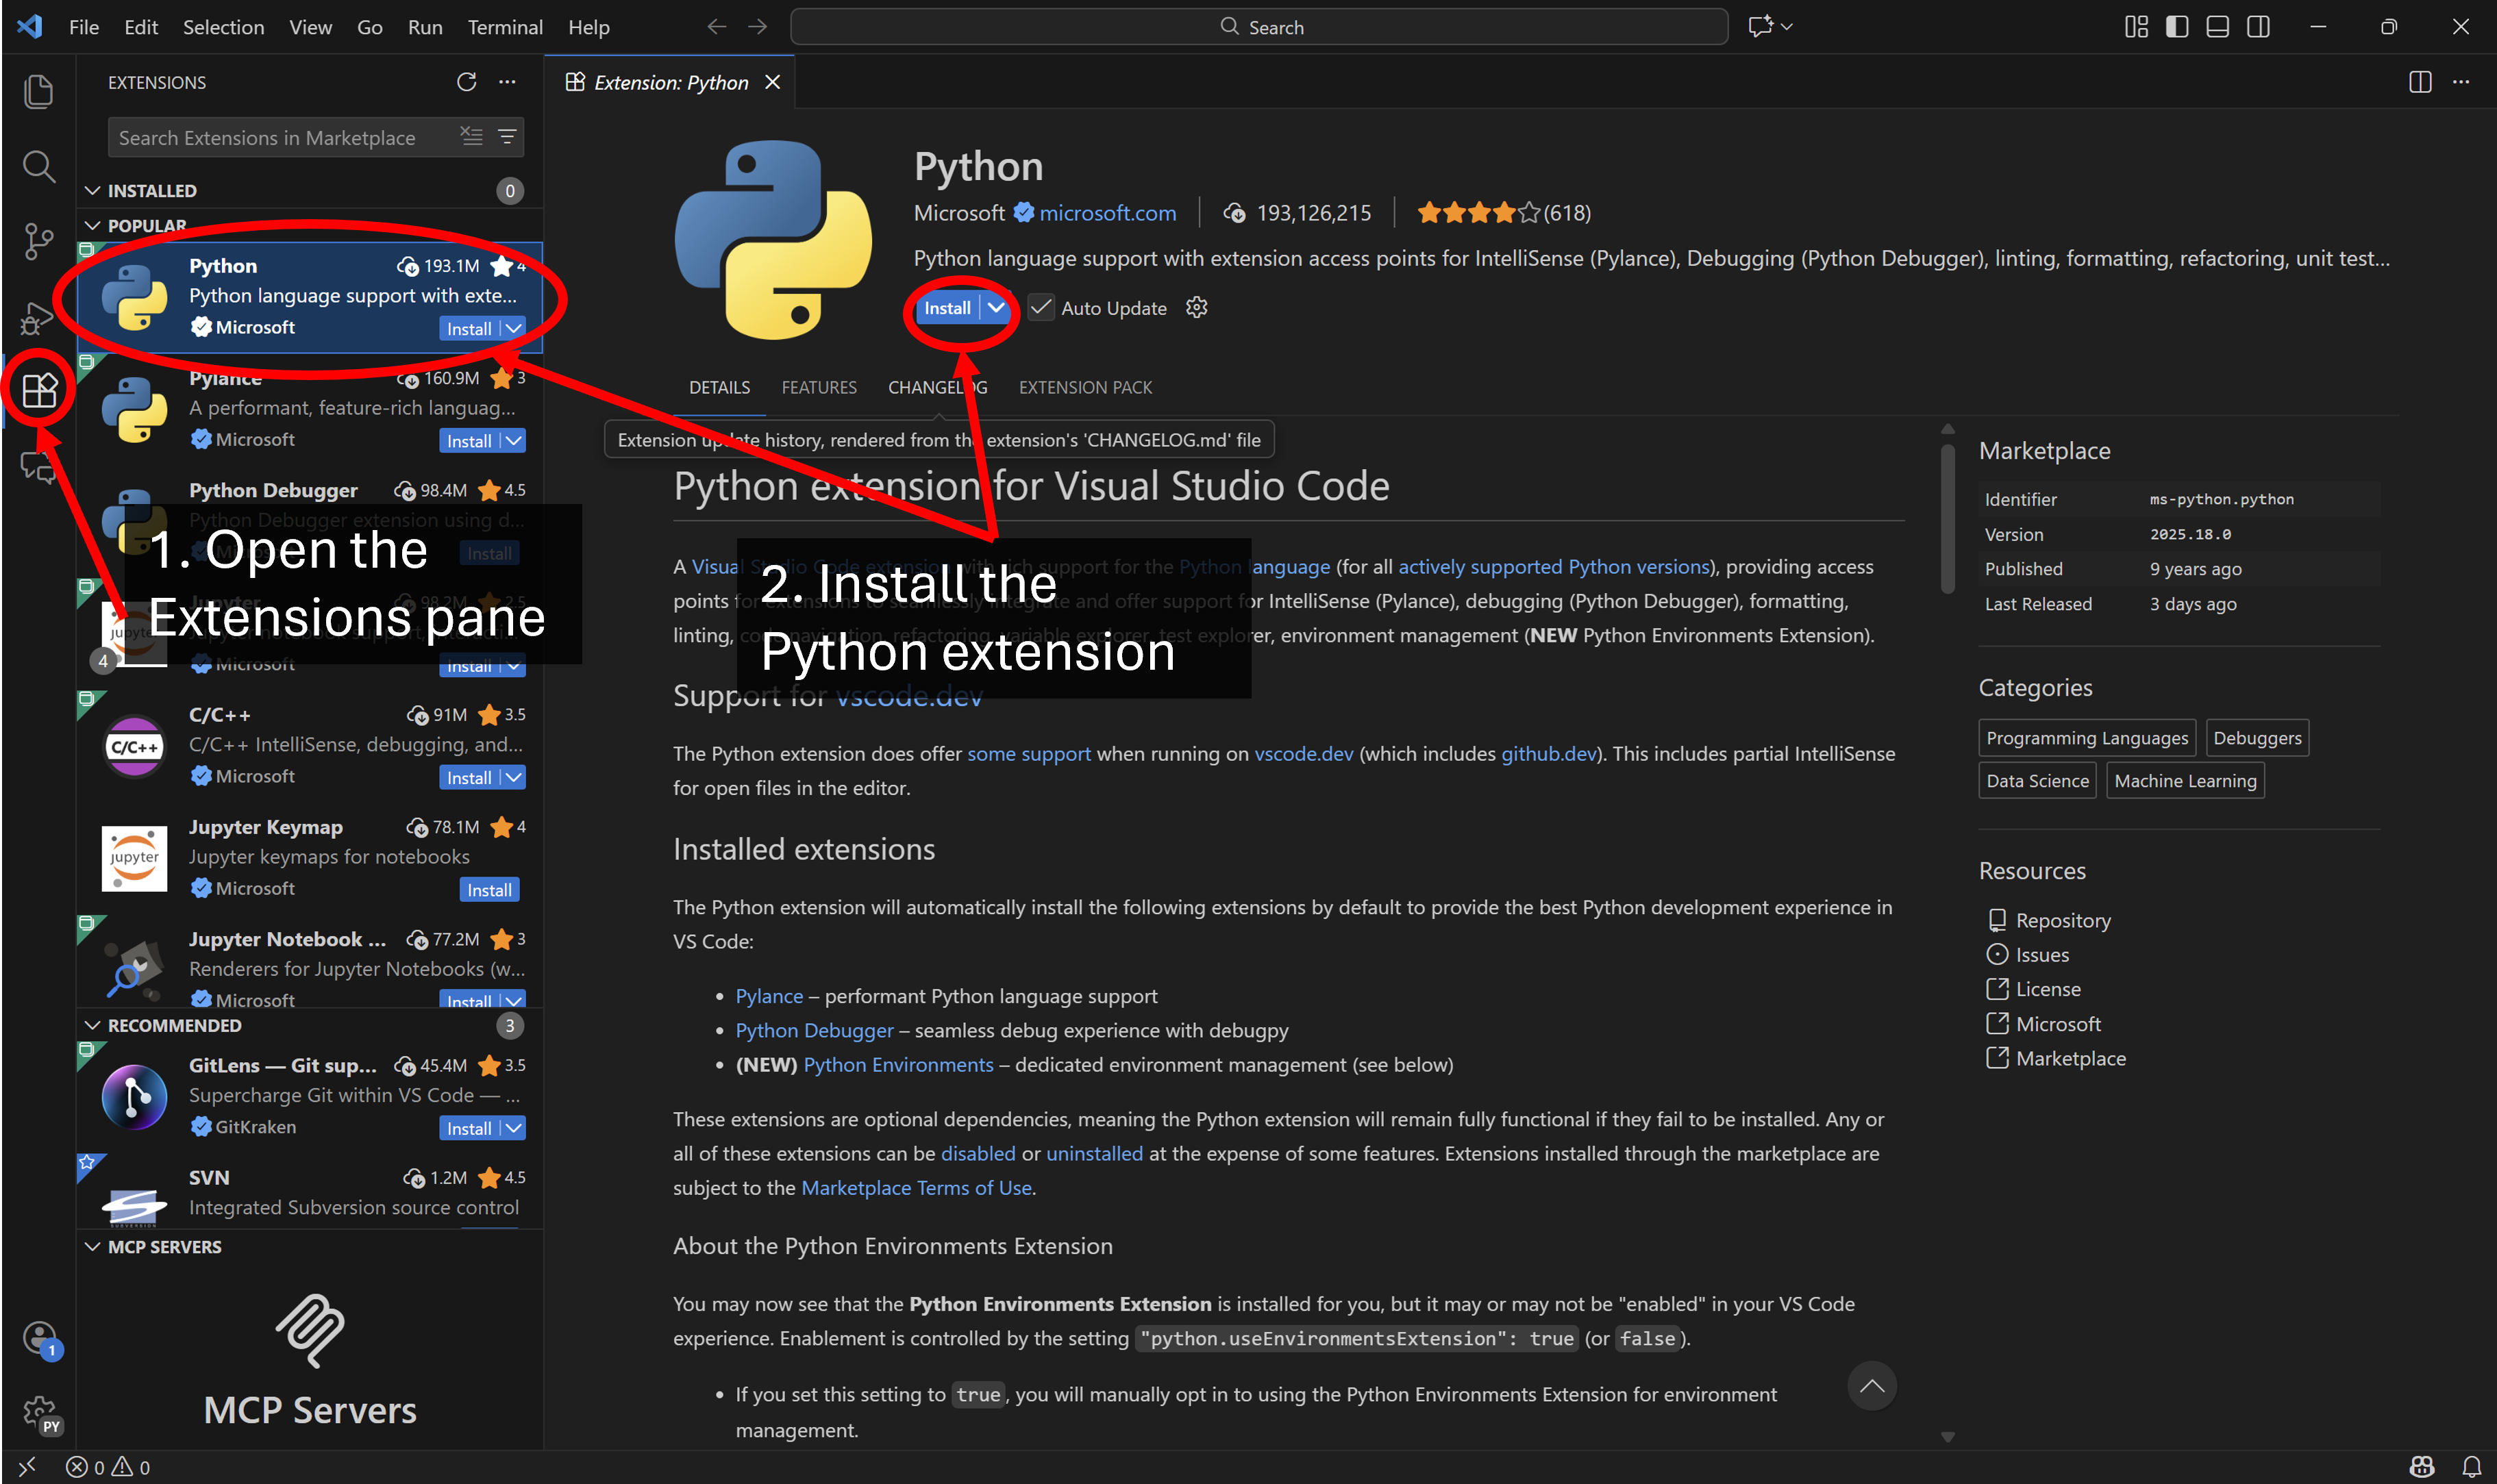This screenshot has width=2497, height=1484.
Task: Open Copilot status bar icon
Action: coord(2422,1467)
